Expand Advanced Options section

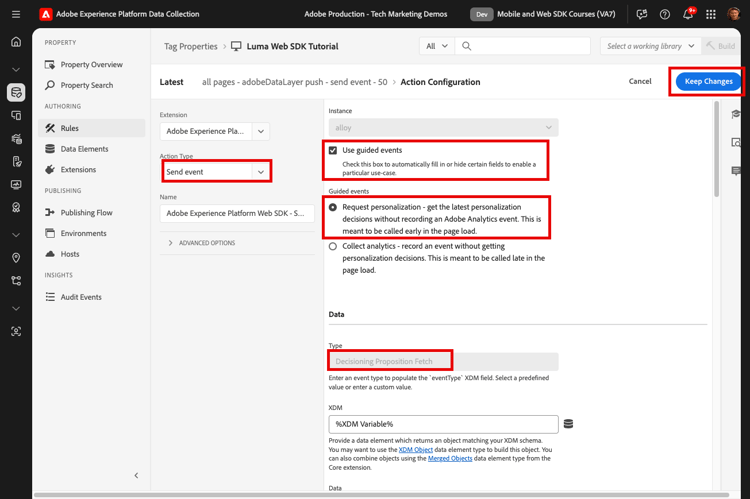click(x=202, y=243)
